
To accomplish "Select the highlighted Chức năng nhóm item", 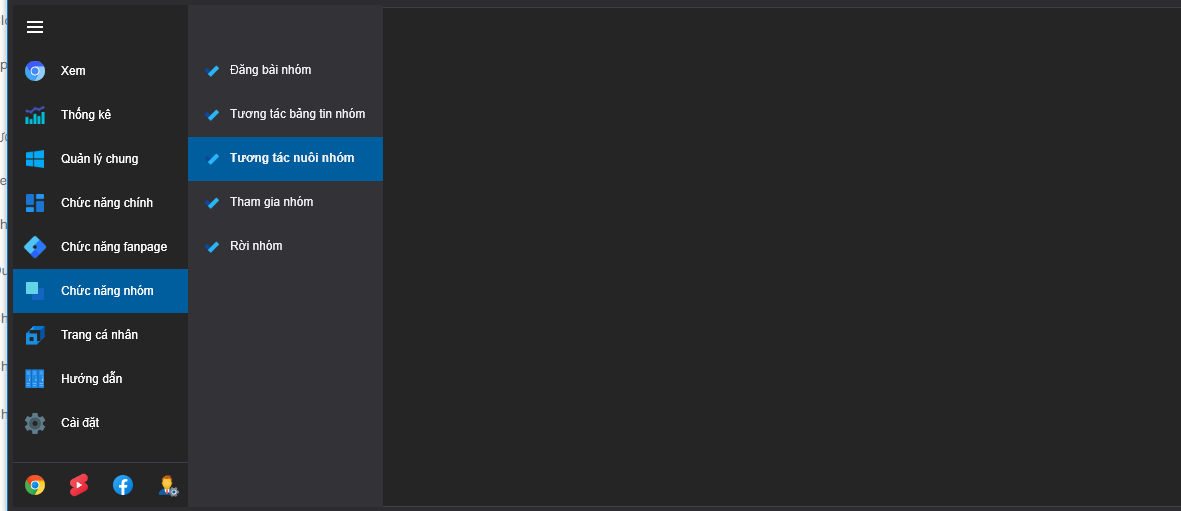I will (107, 291).
